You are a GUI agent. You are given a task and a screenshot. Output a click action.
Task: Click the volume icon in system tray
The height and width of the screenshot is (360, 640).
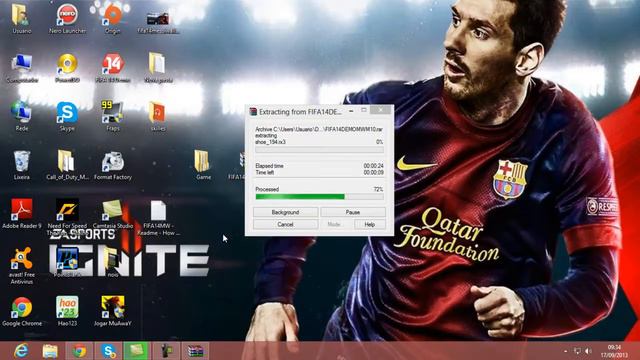point(588,351)
